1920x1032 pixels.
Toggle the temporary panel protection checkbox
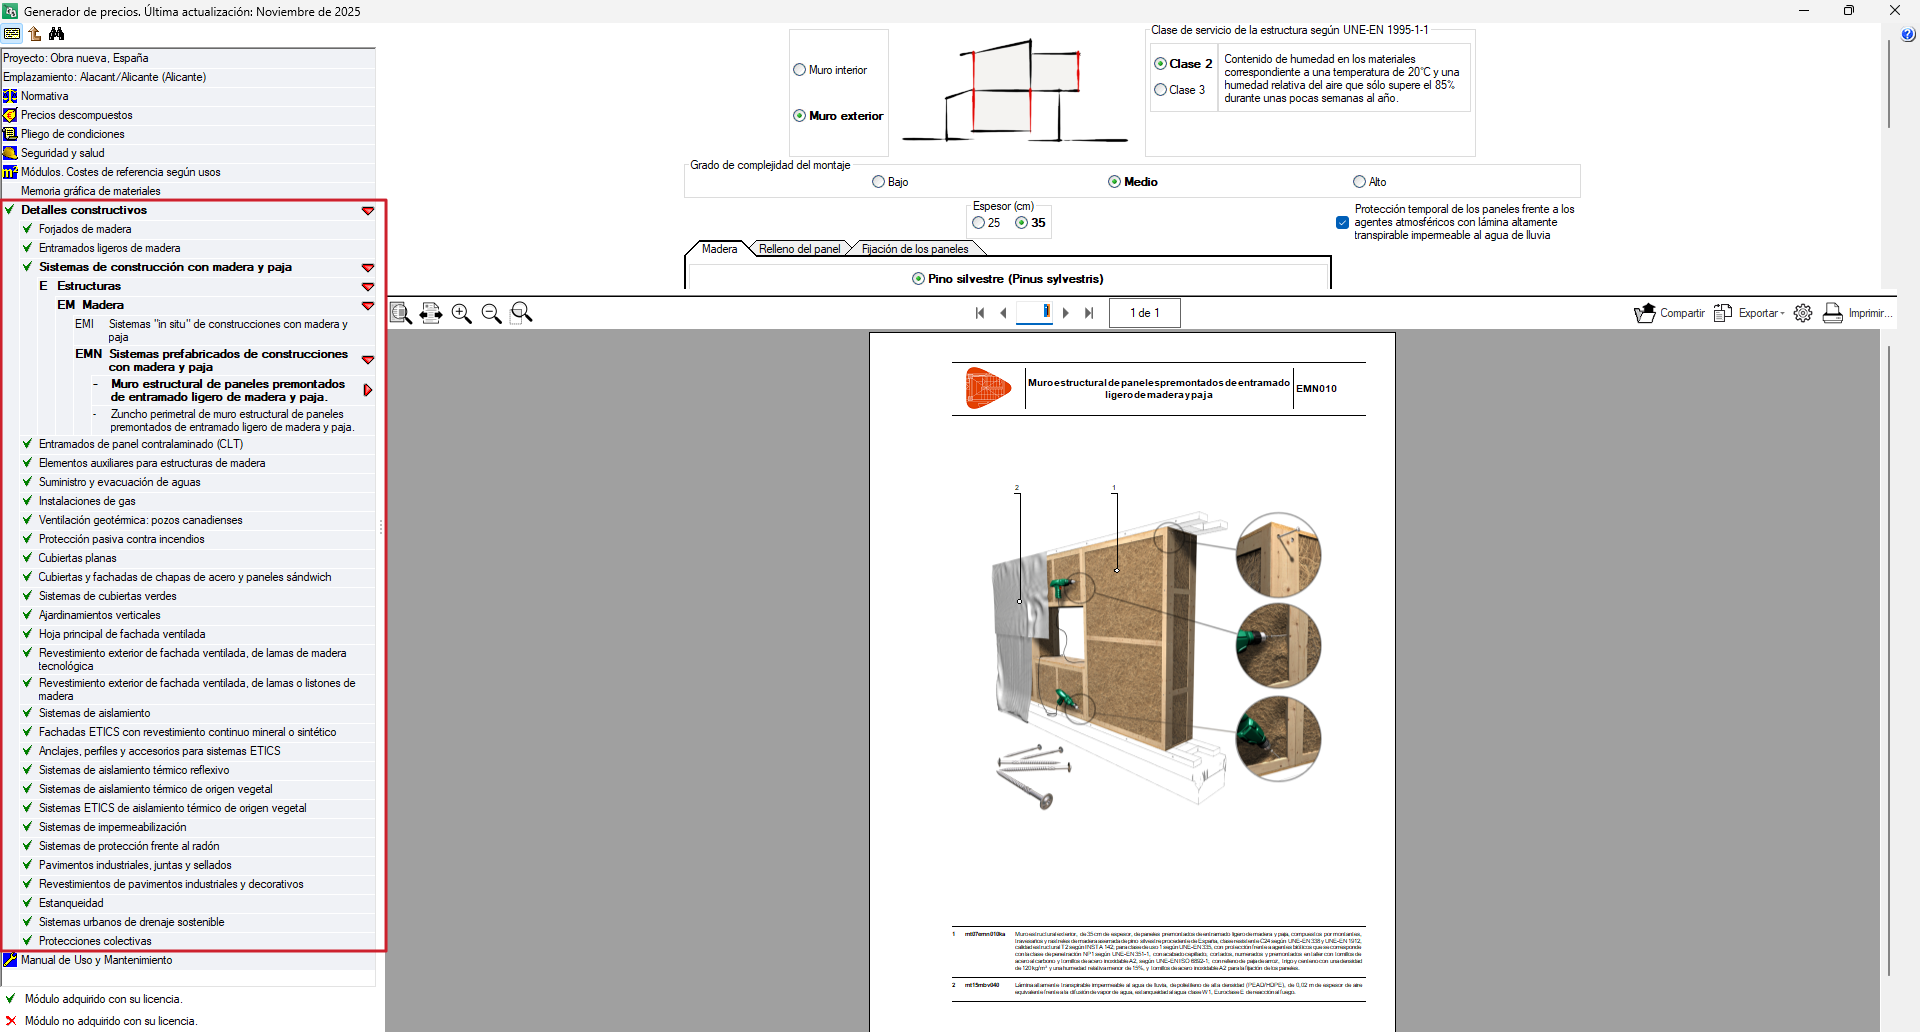point(1343,223)
